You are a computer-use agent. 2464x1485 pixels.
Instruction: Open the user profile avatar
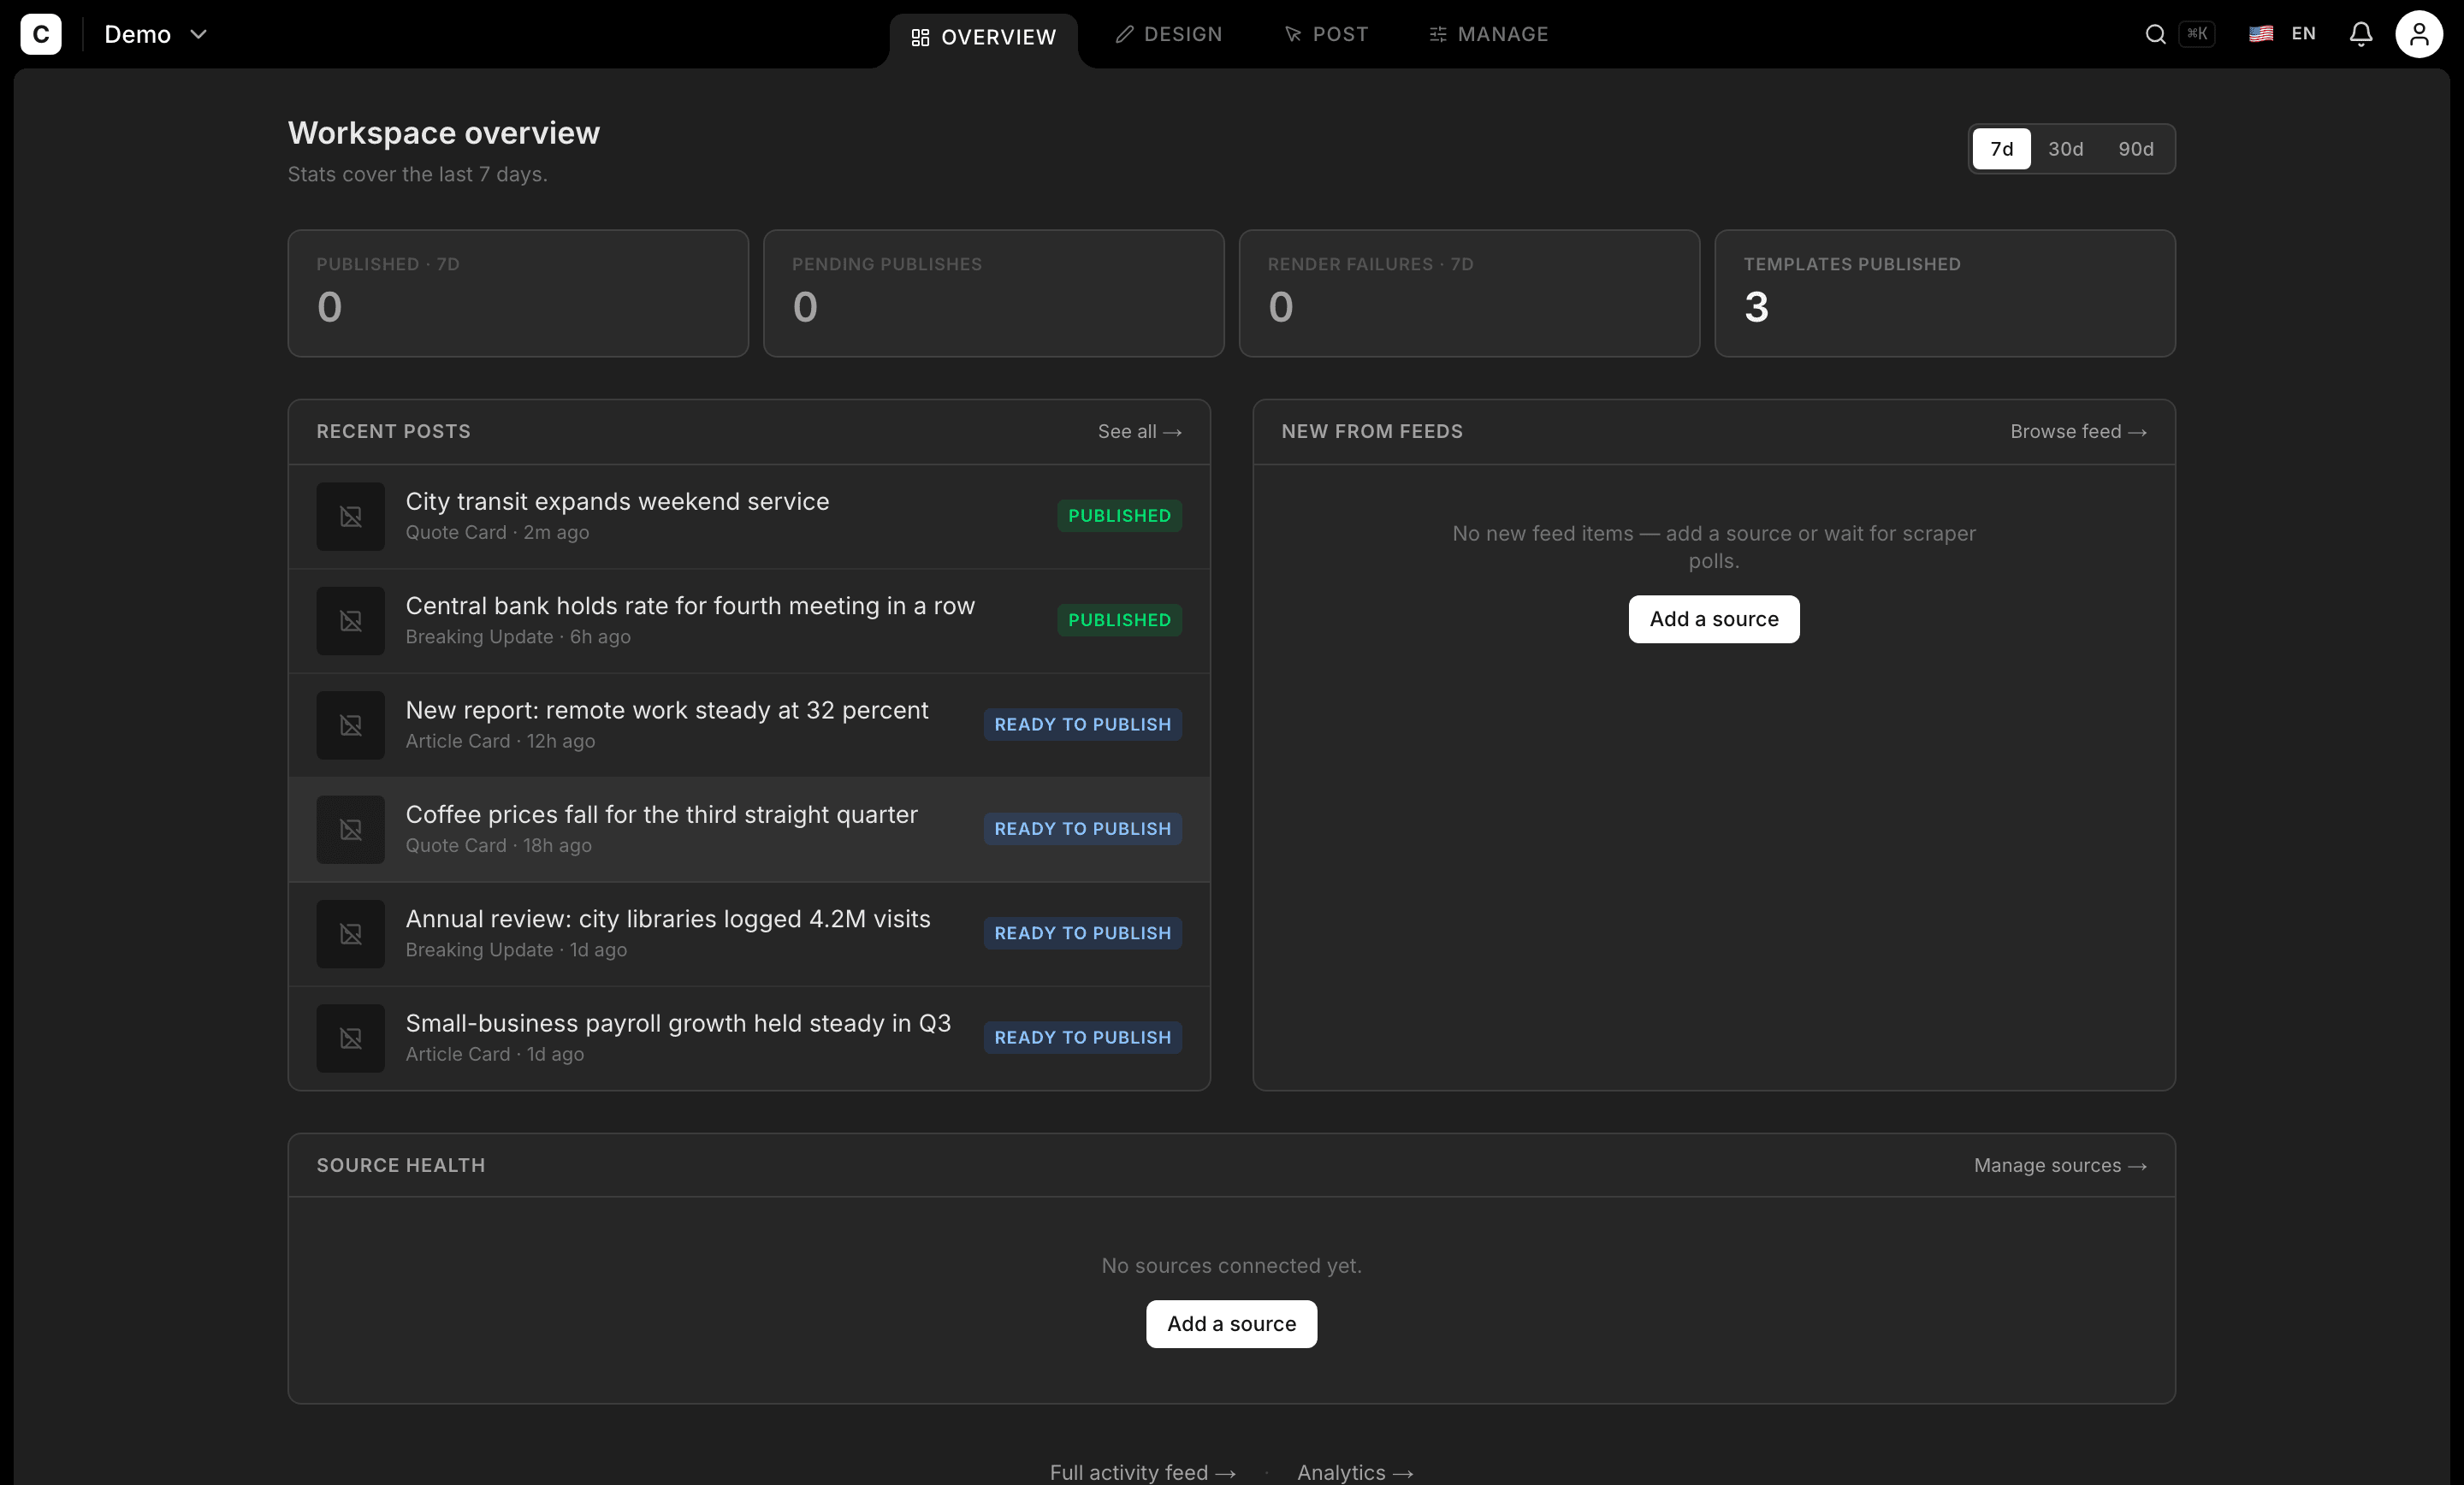(x=2419, y=34)
